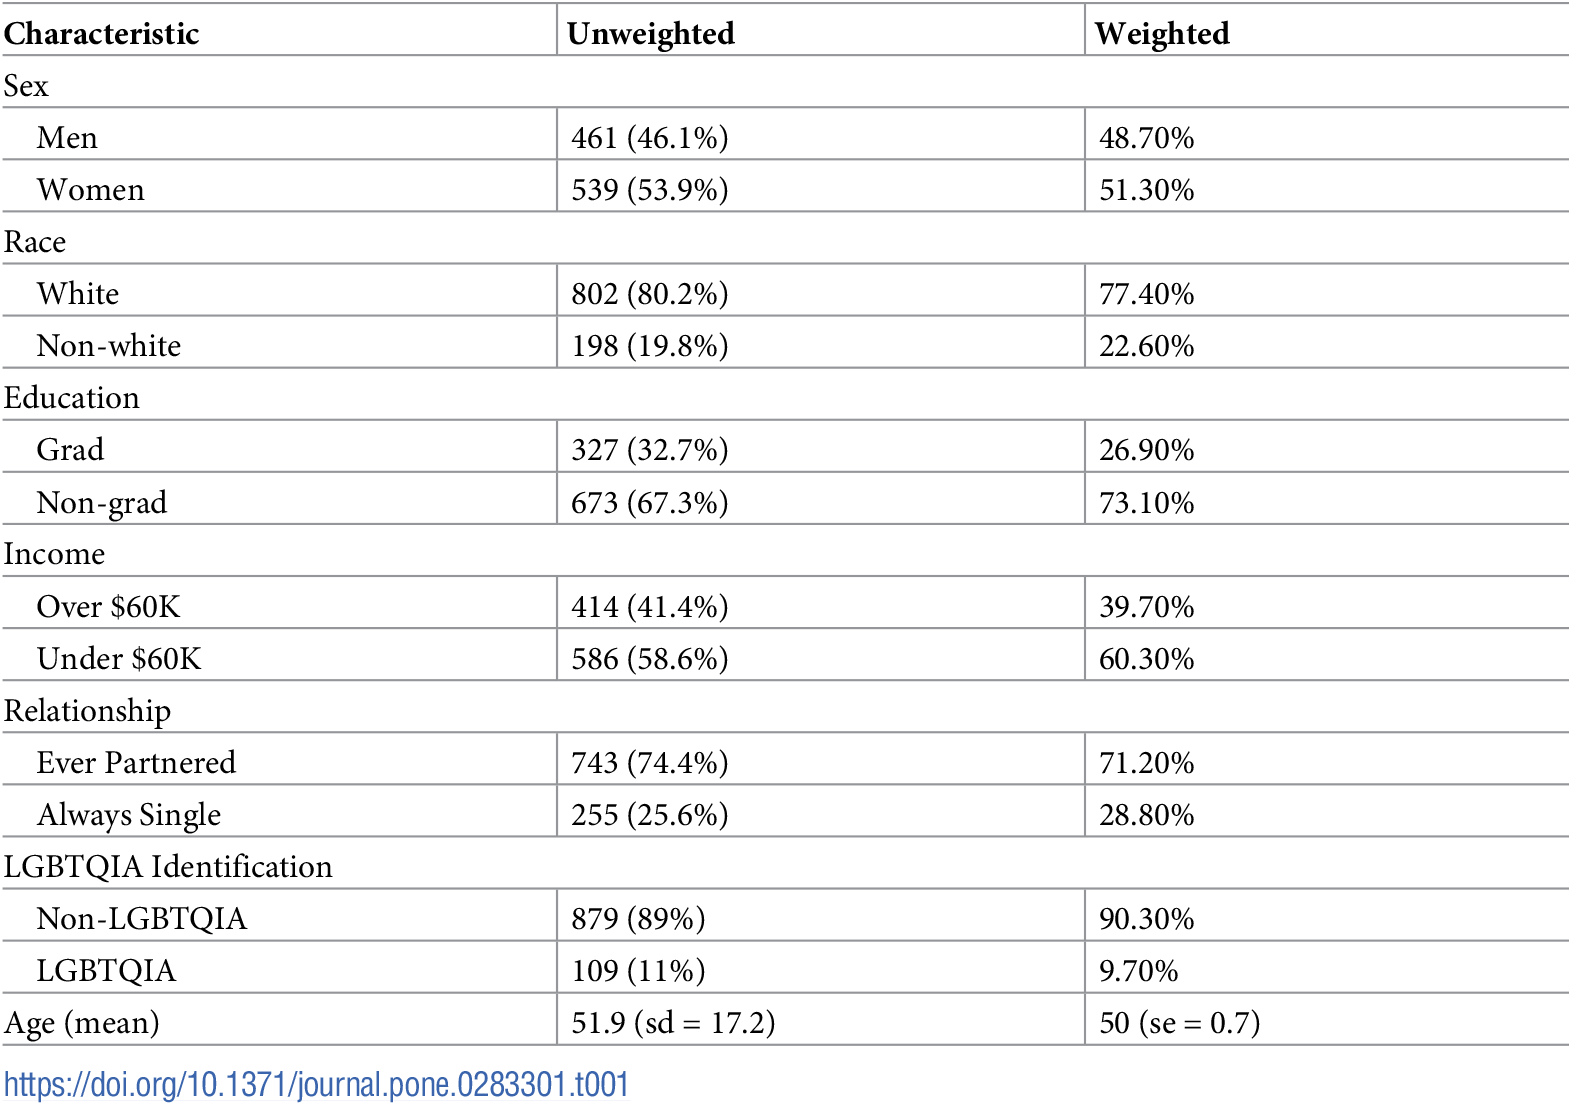Select the Income section label
This screenshot has height=1106, width=1572.
pyautogui.click(x=54, y=554)
